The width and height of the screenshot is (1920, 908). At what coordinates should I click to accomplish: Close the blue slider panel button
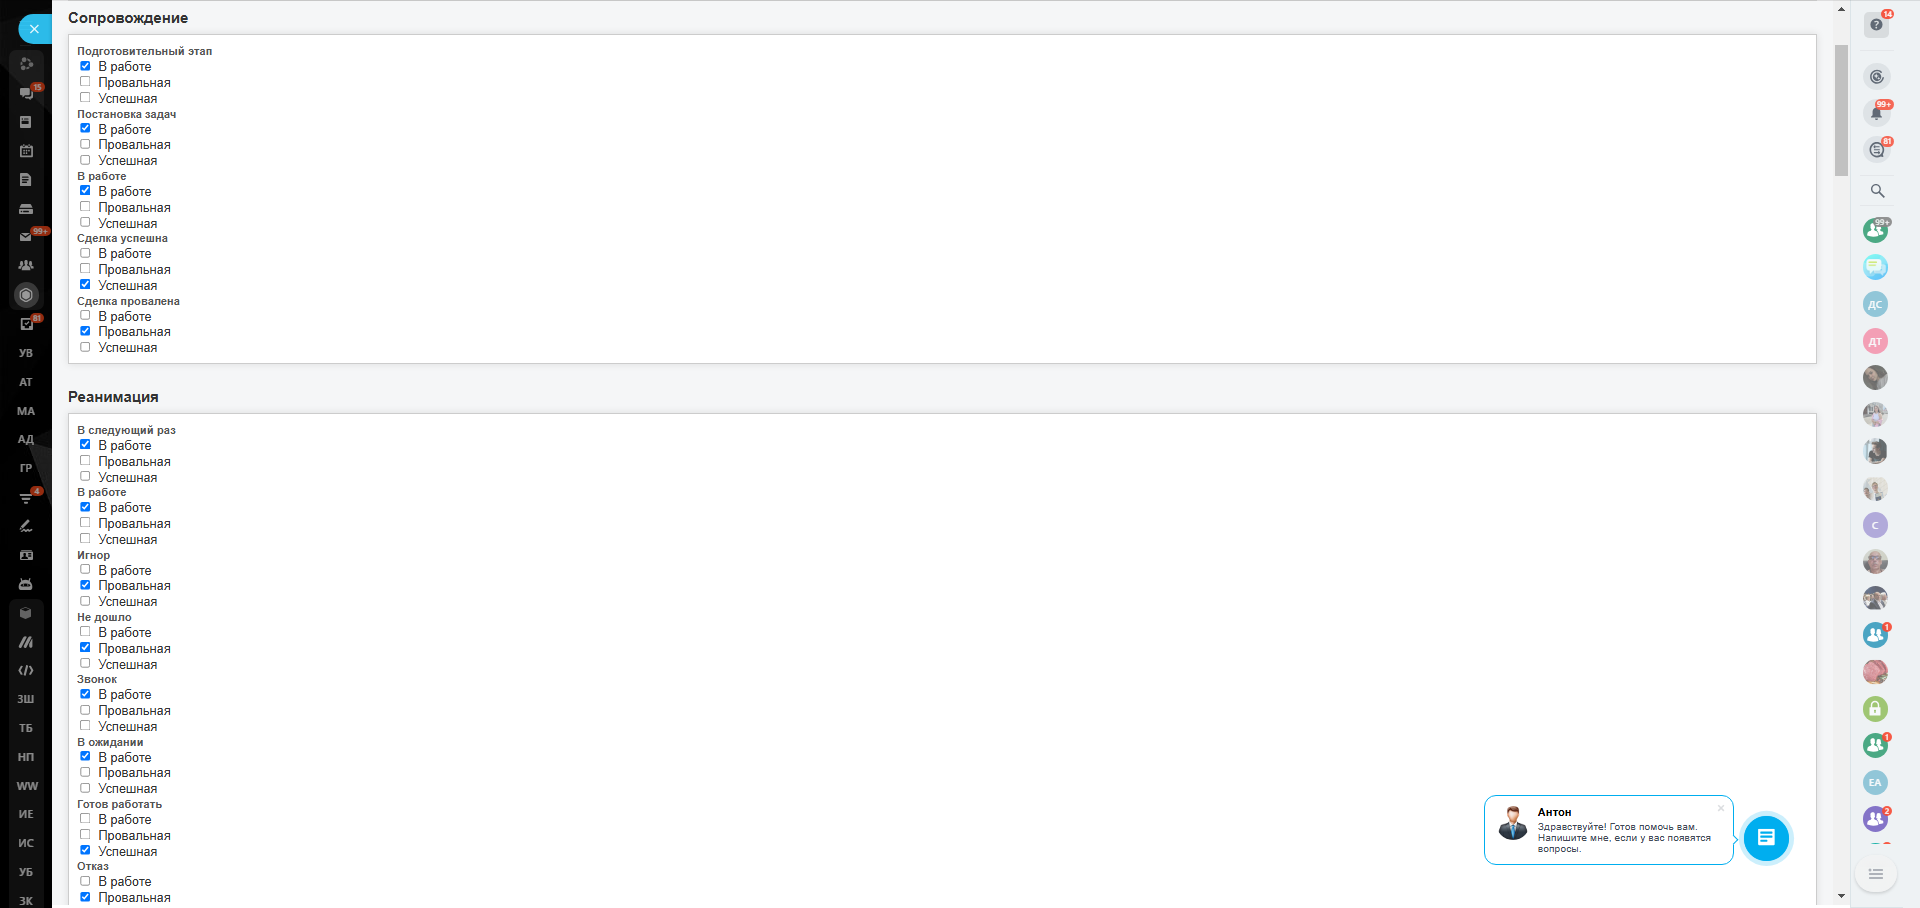point(34,29)
